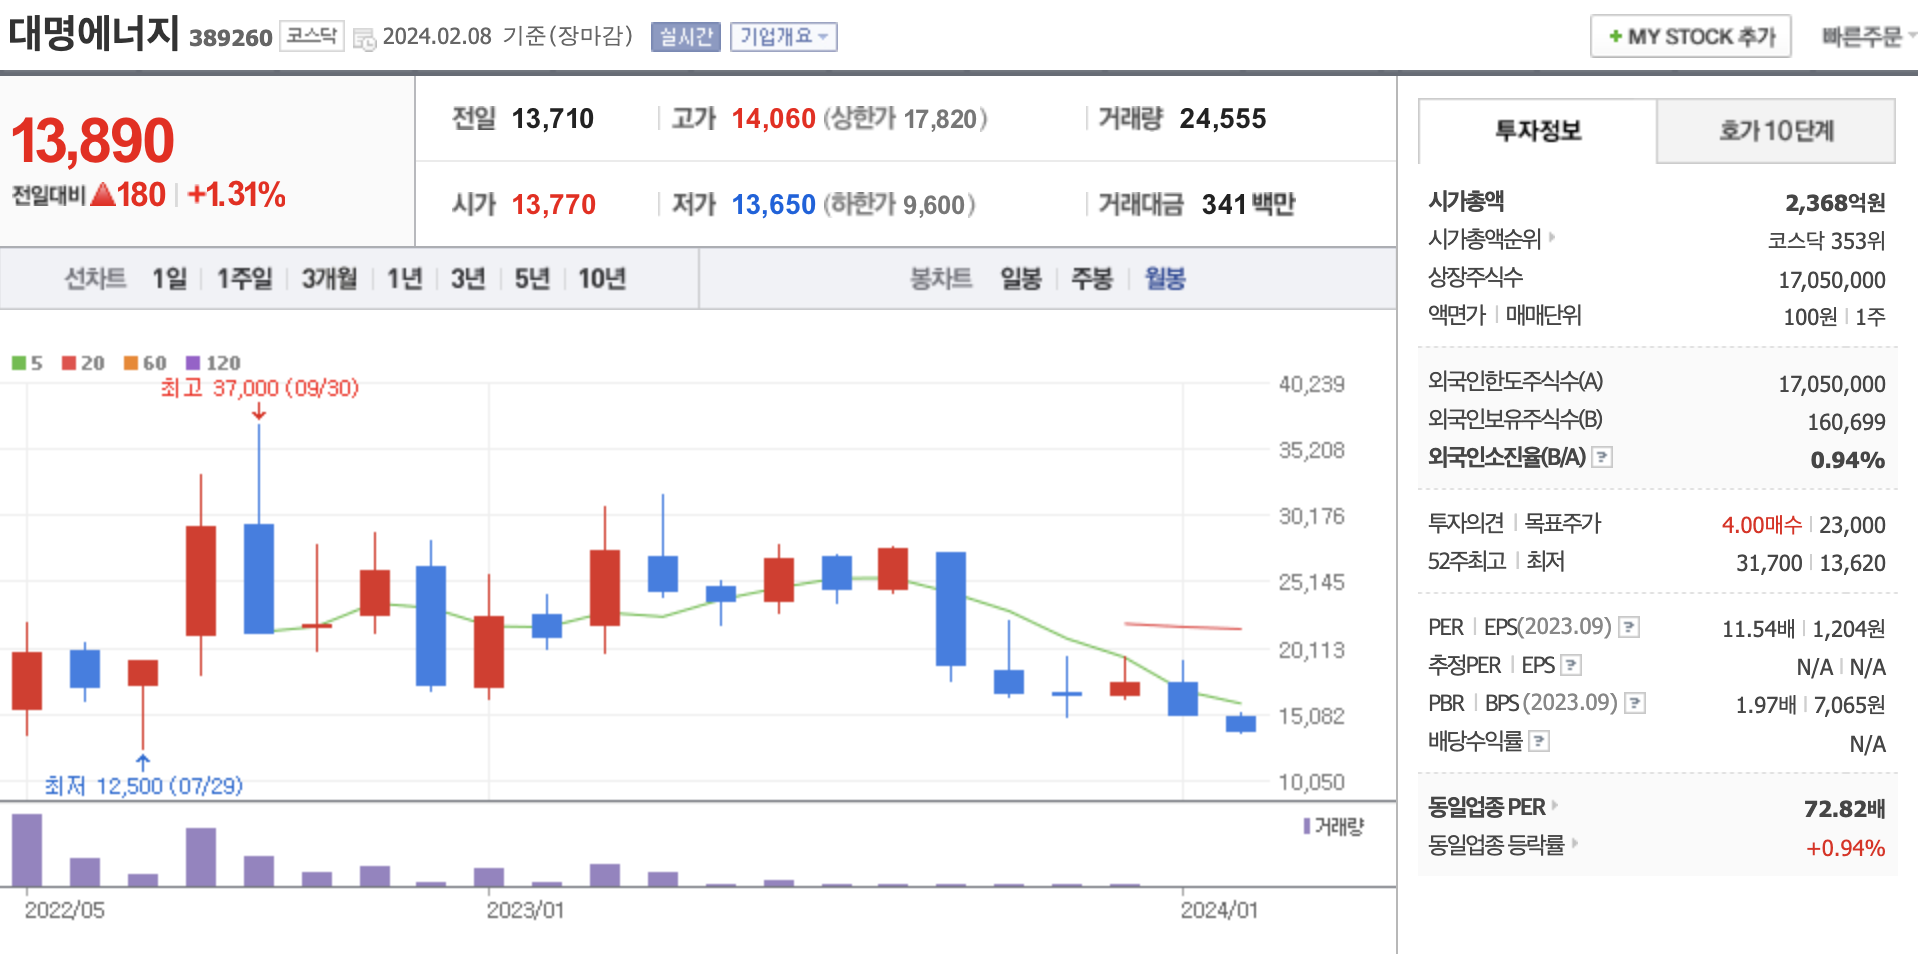Click the orange 60-day moving average swatch
The width and height of the screenshot is (1920, 954).
(131, 363)
